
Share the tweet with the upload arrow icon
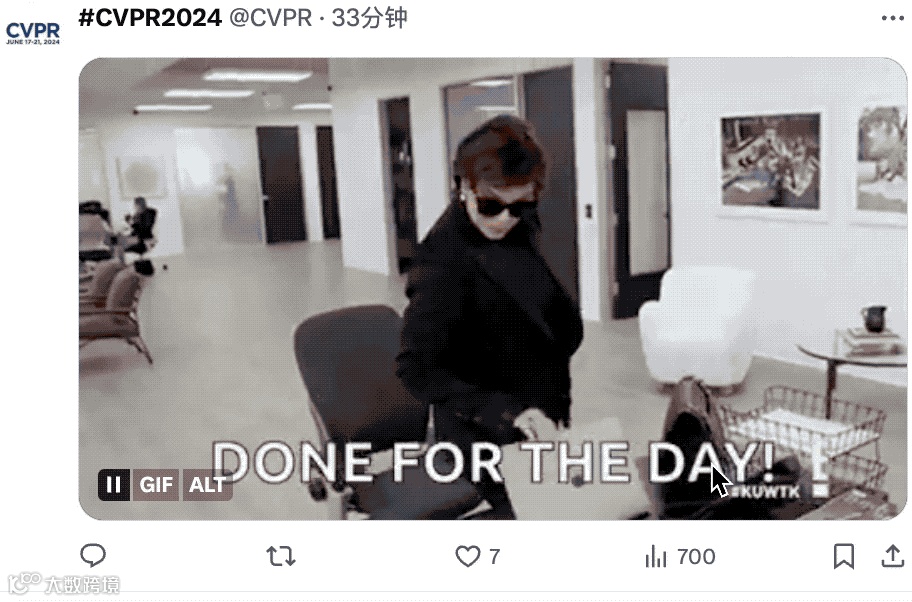(x=892, y=555)
